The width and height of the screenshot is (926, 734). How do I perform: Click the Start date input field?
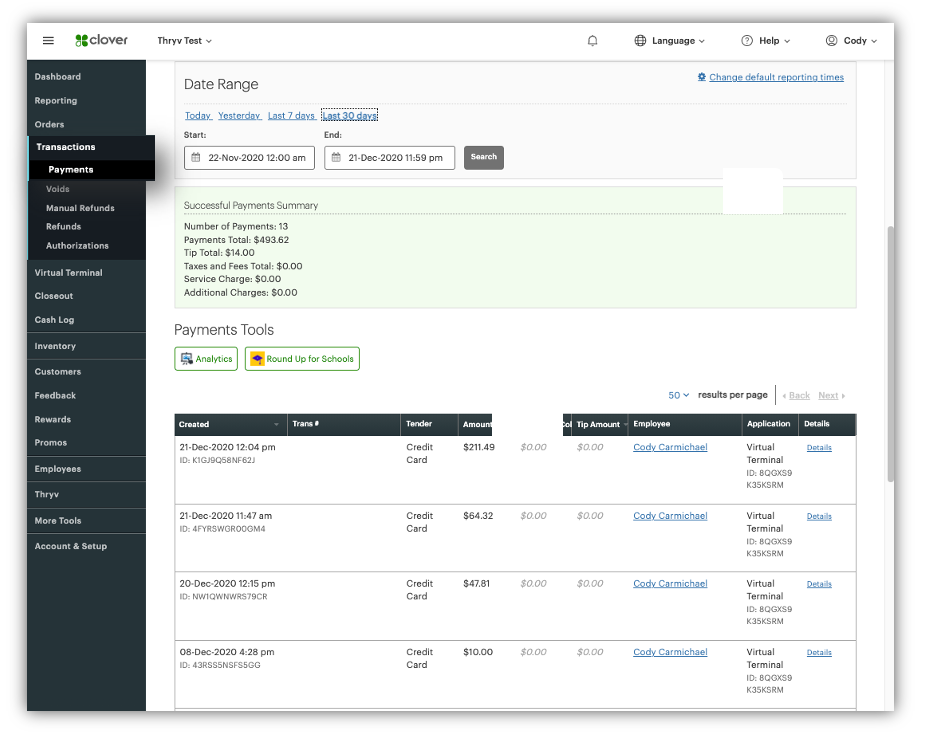pos(249,158)
